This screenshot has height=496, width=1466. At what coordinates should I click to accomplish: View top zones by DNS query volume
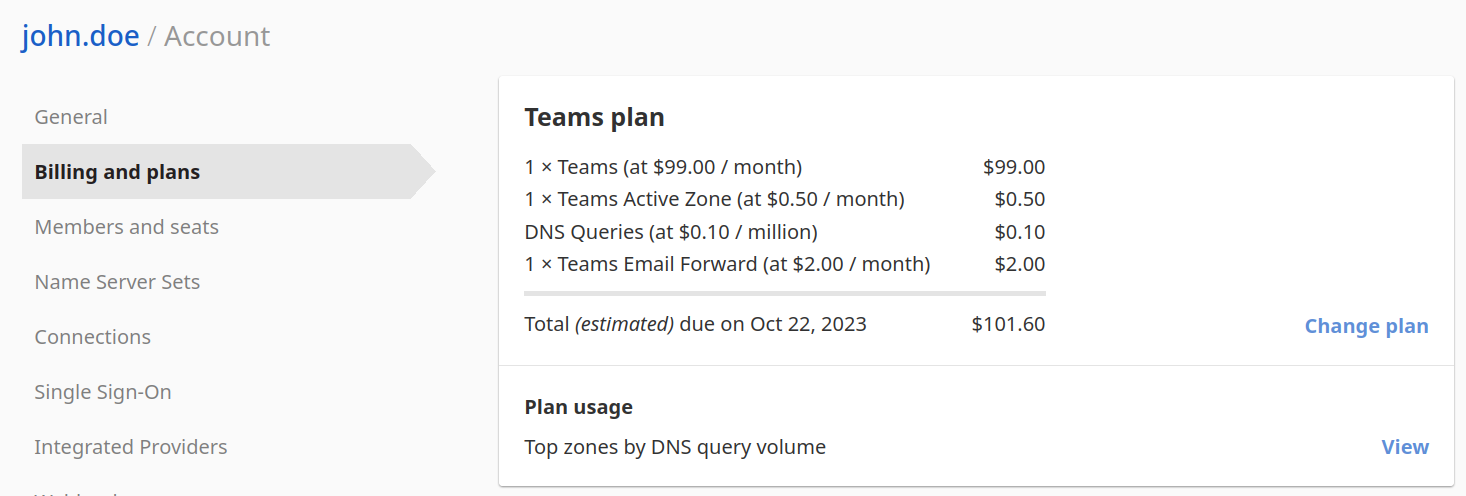click(x=1404, y=447)
